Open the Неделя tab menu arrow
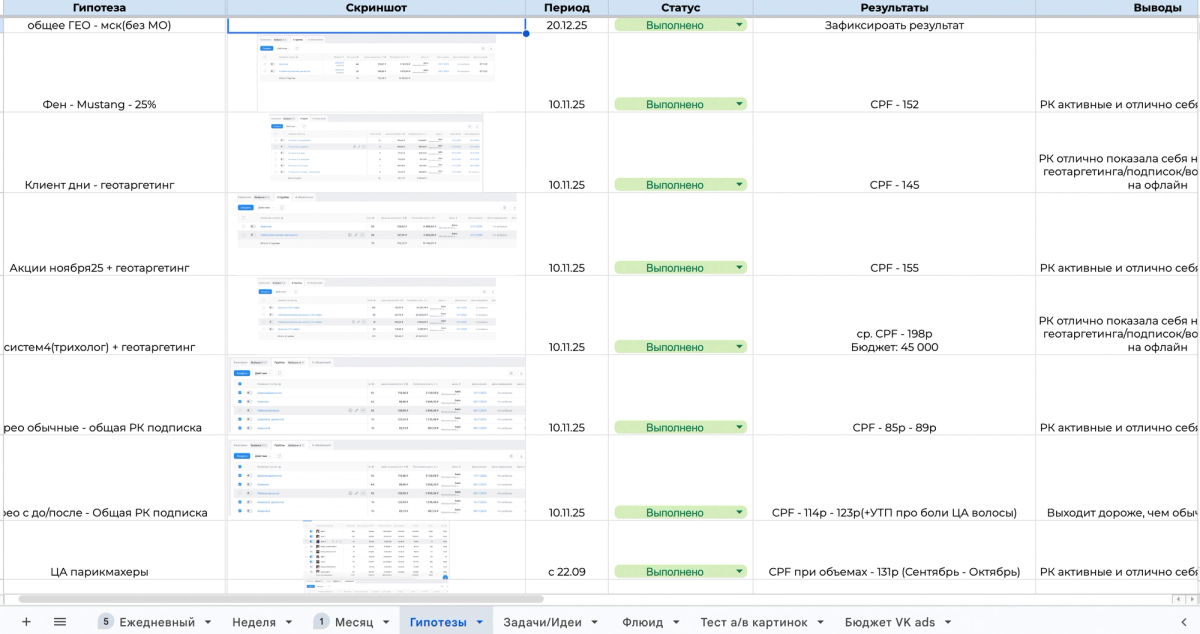This screenshot has width=1200, height=634. coord(289,622)
